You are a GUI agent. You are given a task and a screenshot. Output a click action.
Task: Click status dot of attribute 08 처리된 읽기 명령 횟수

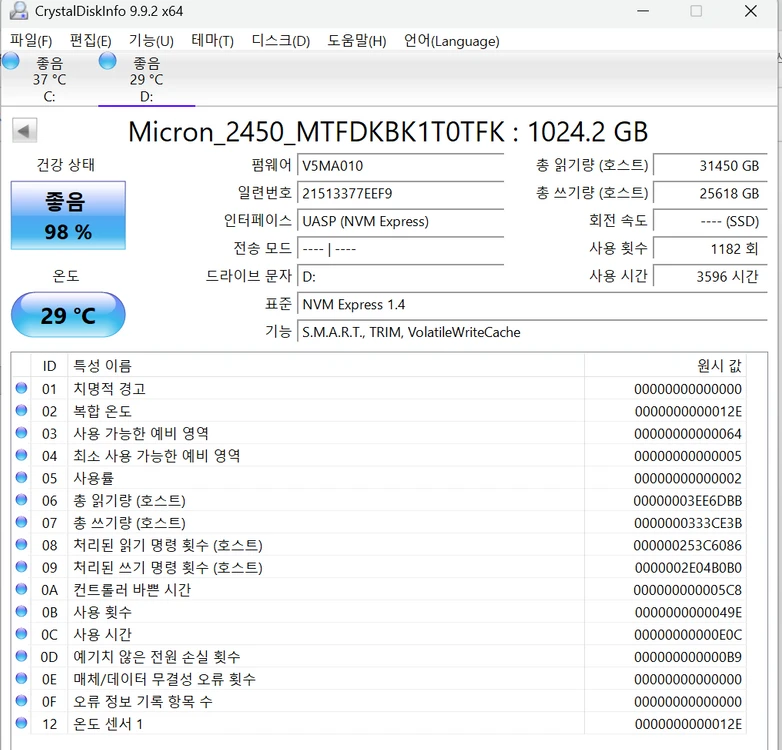[x=21, y=545]
